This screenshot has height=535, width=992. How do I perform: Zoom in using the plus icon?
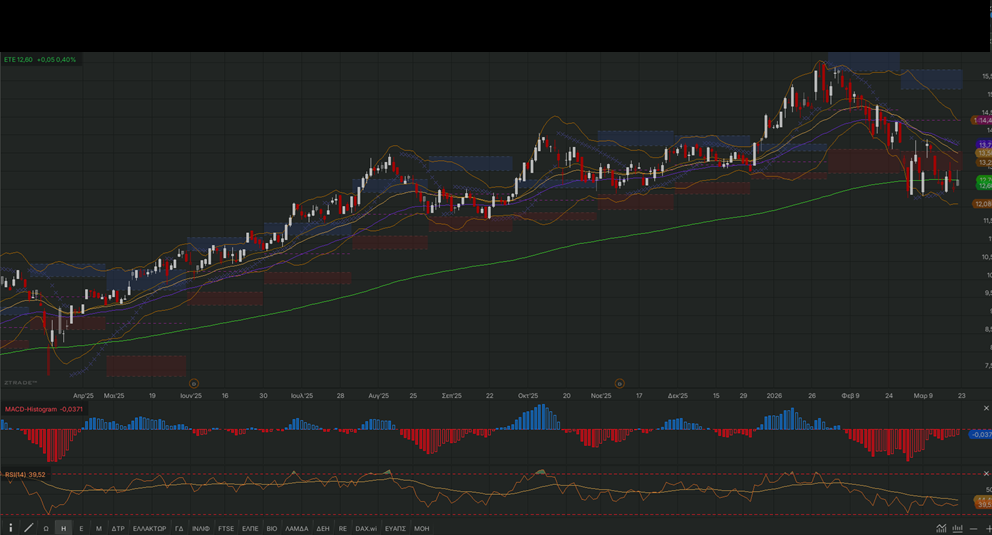pyautogui.click(x=988, y=529)
